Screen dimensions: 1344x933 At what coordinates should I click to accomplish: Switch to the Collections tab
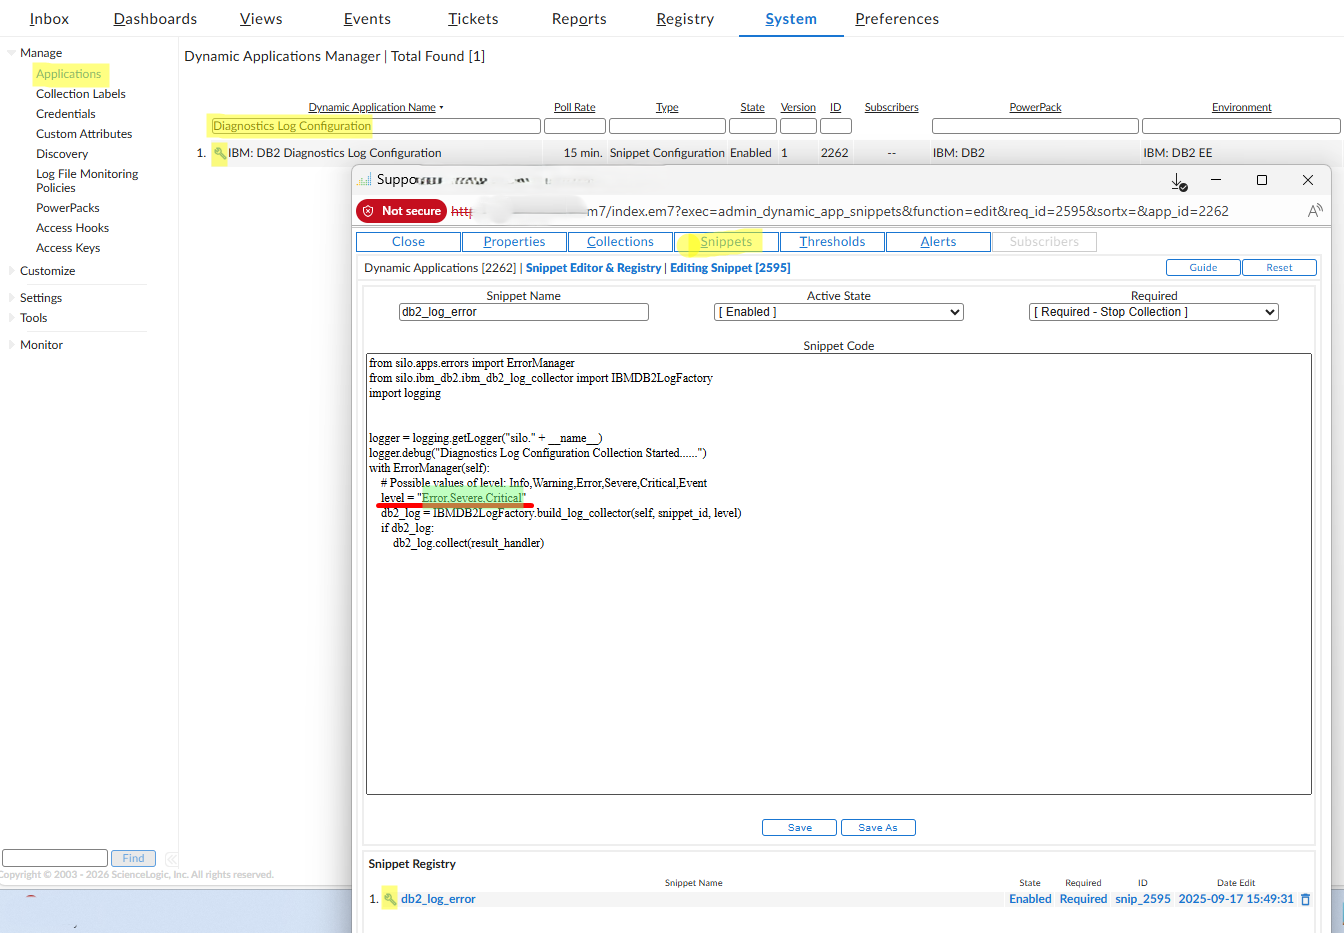click(620, 242)
